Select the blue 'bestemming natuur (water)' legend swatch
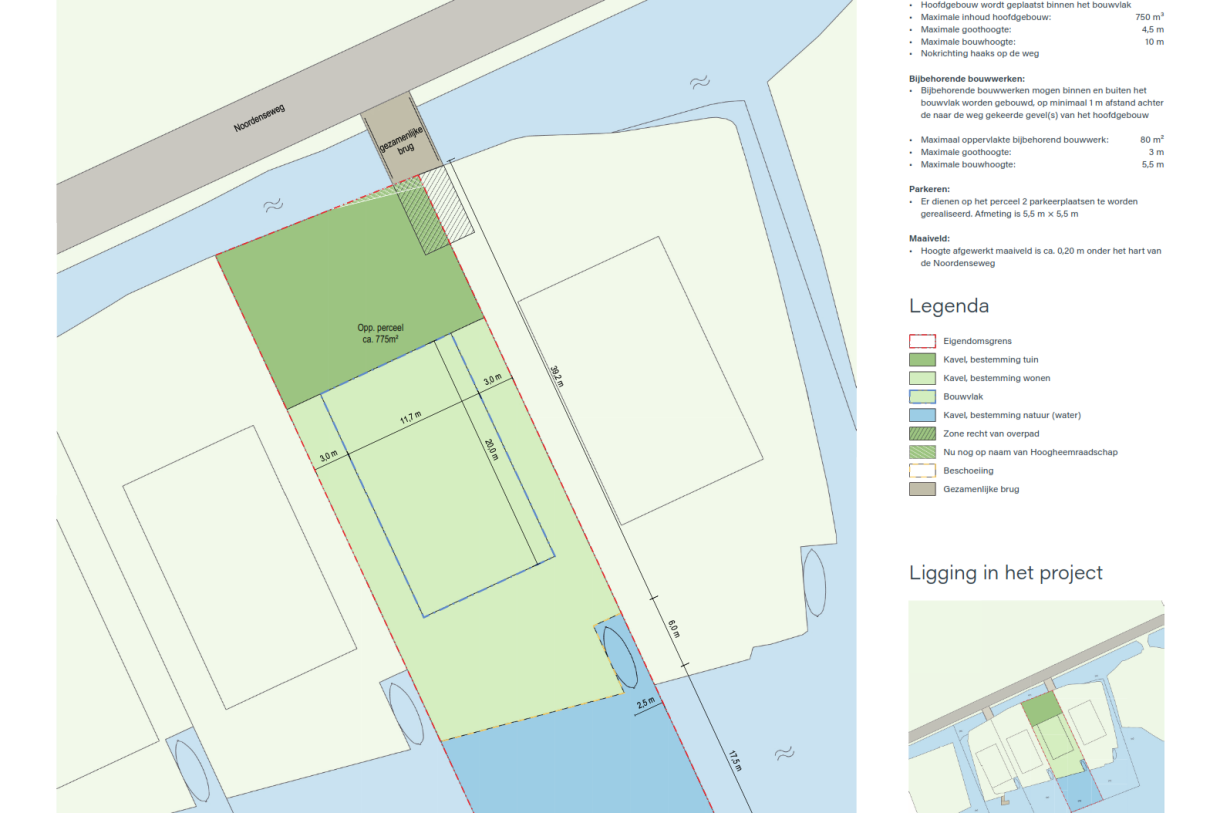The width and height of the screenshot is (1220, 813). 922,415
